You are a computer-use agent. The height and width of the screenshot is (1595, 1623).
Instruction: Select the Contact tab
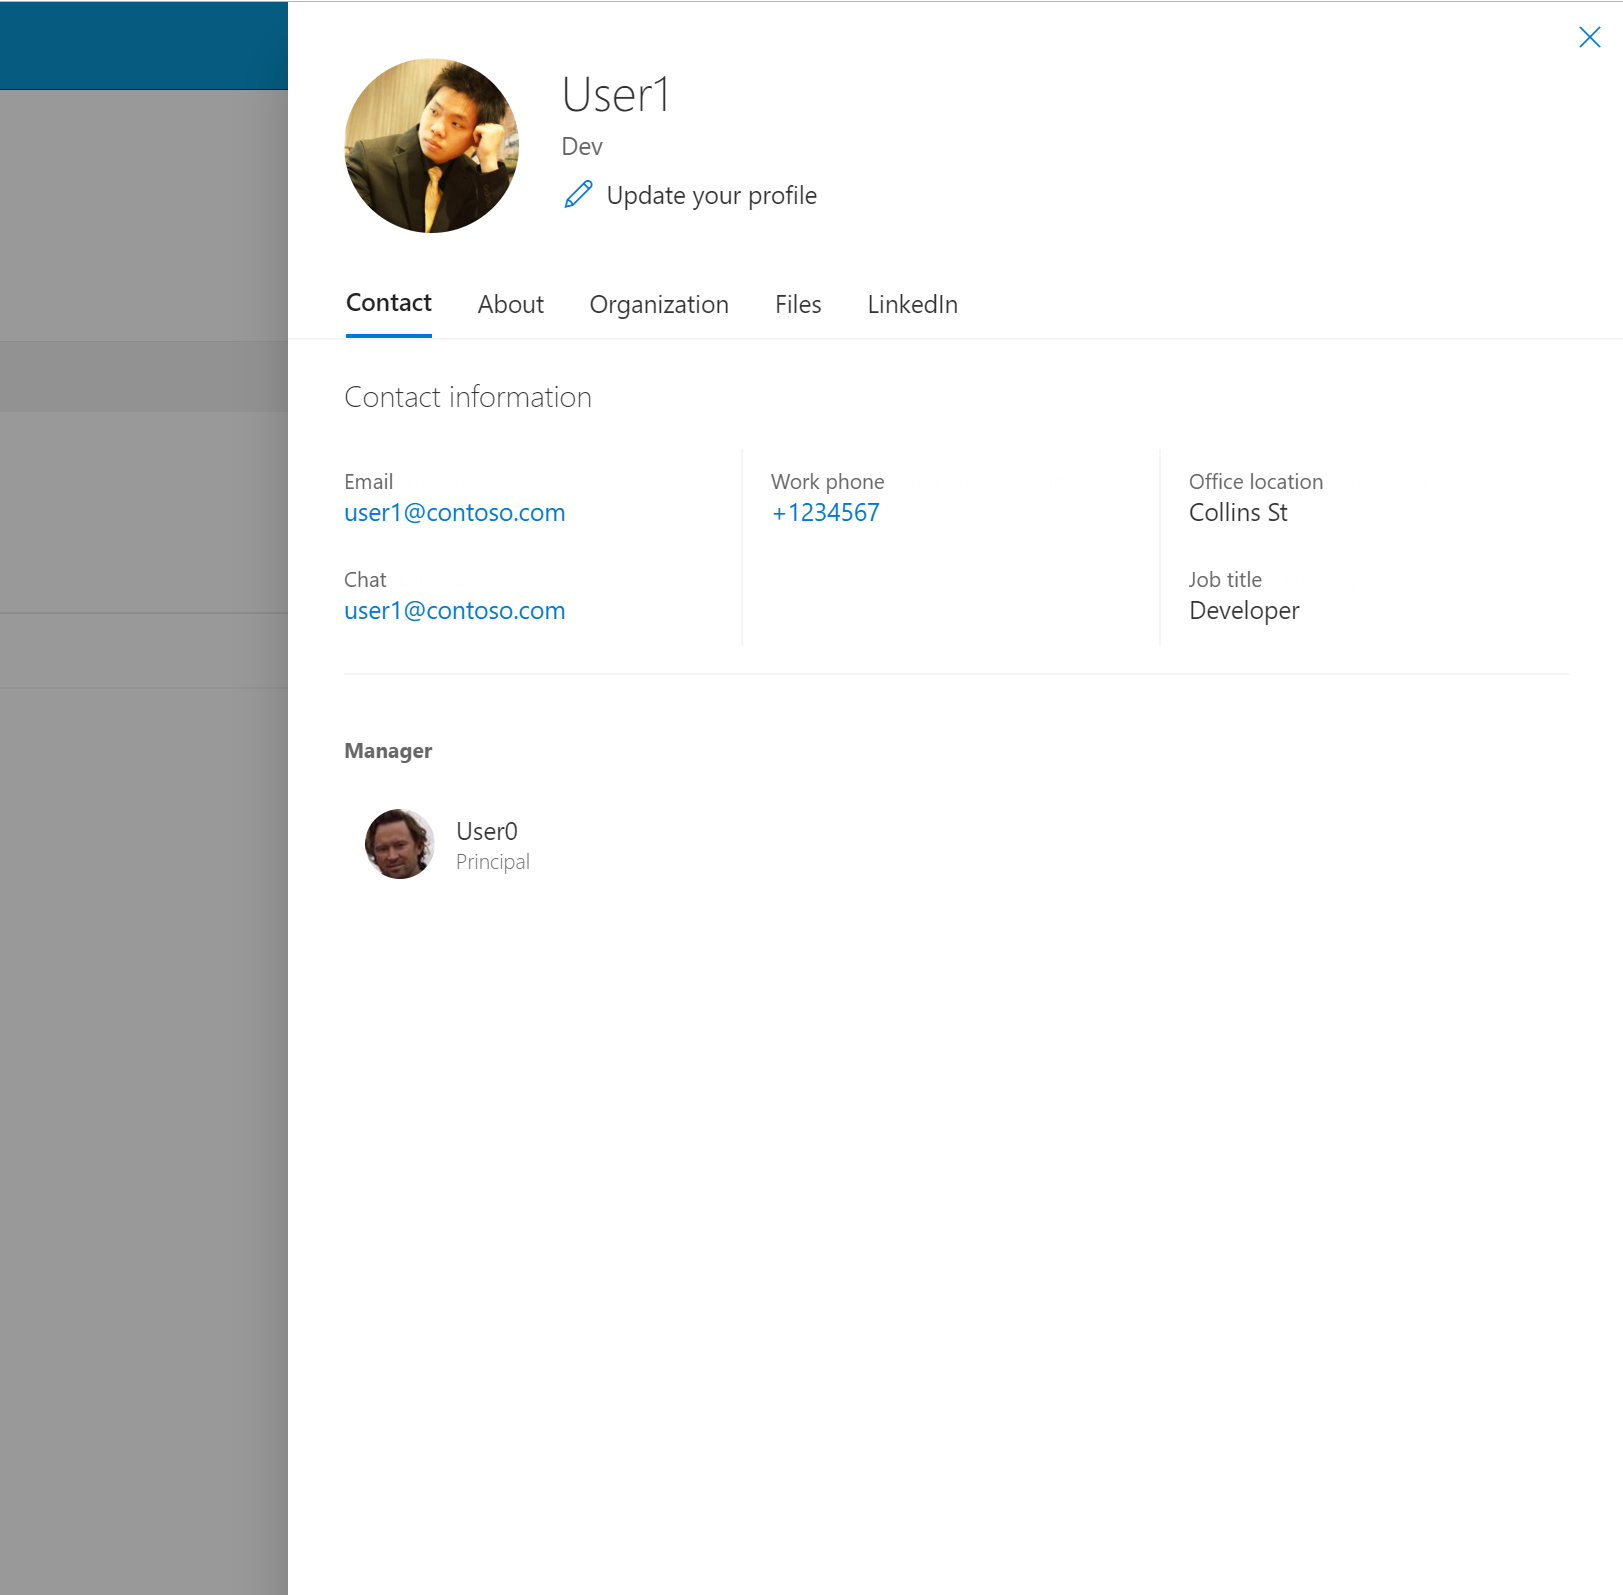388,303
